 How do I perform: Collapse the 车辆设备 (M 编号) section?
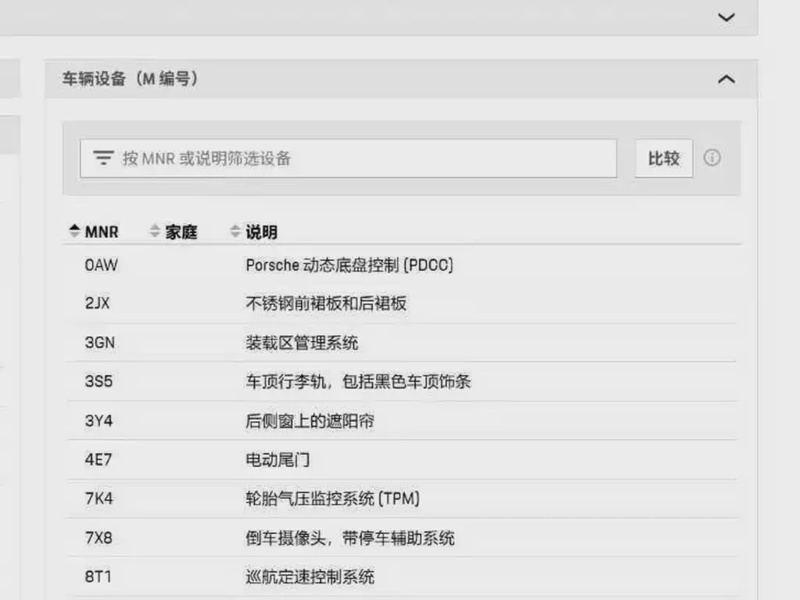click(x=726, y=79)
